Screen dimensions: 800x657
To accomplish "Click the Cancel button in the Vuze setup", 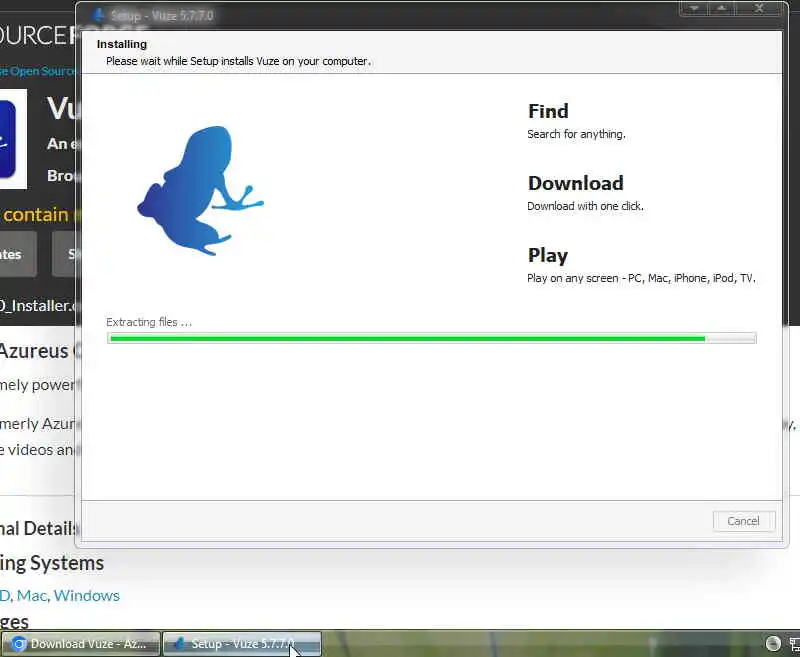I will pyautogui.click(x=743, y=521).
